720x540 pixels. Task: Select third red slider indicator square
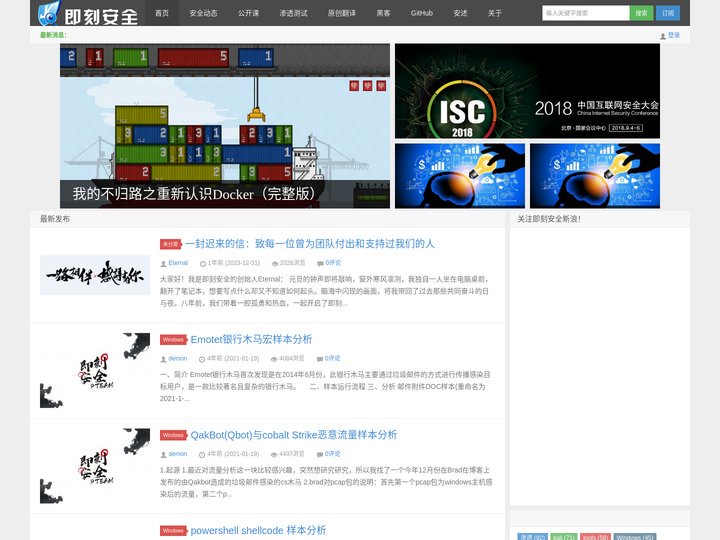coord(381,86)
